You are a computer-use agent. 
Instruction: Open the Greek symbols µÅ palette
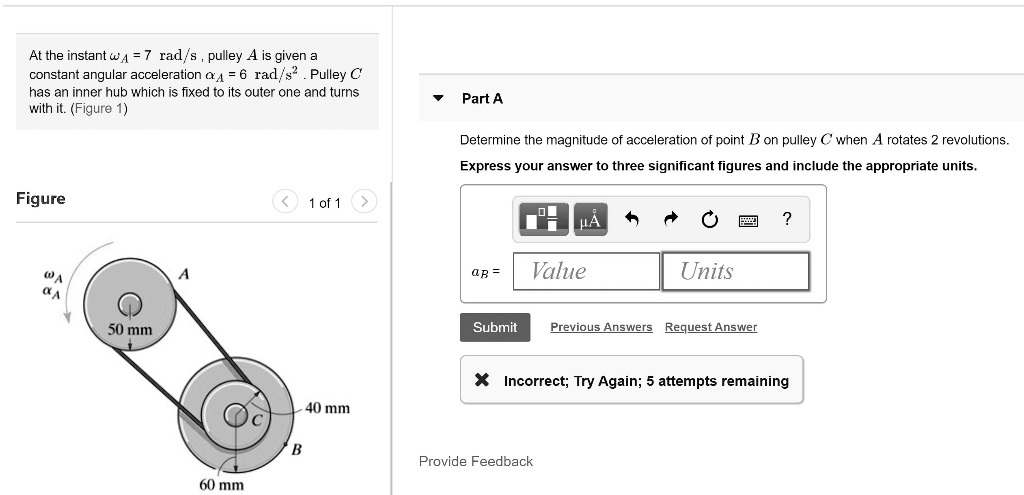pyautogui.click(x=590, y=219)
